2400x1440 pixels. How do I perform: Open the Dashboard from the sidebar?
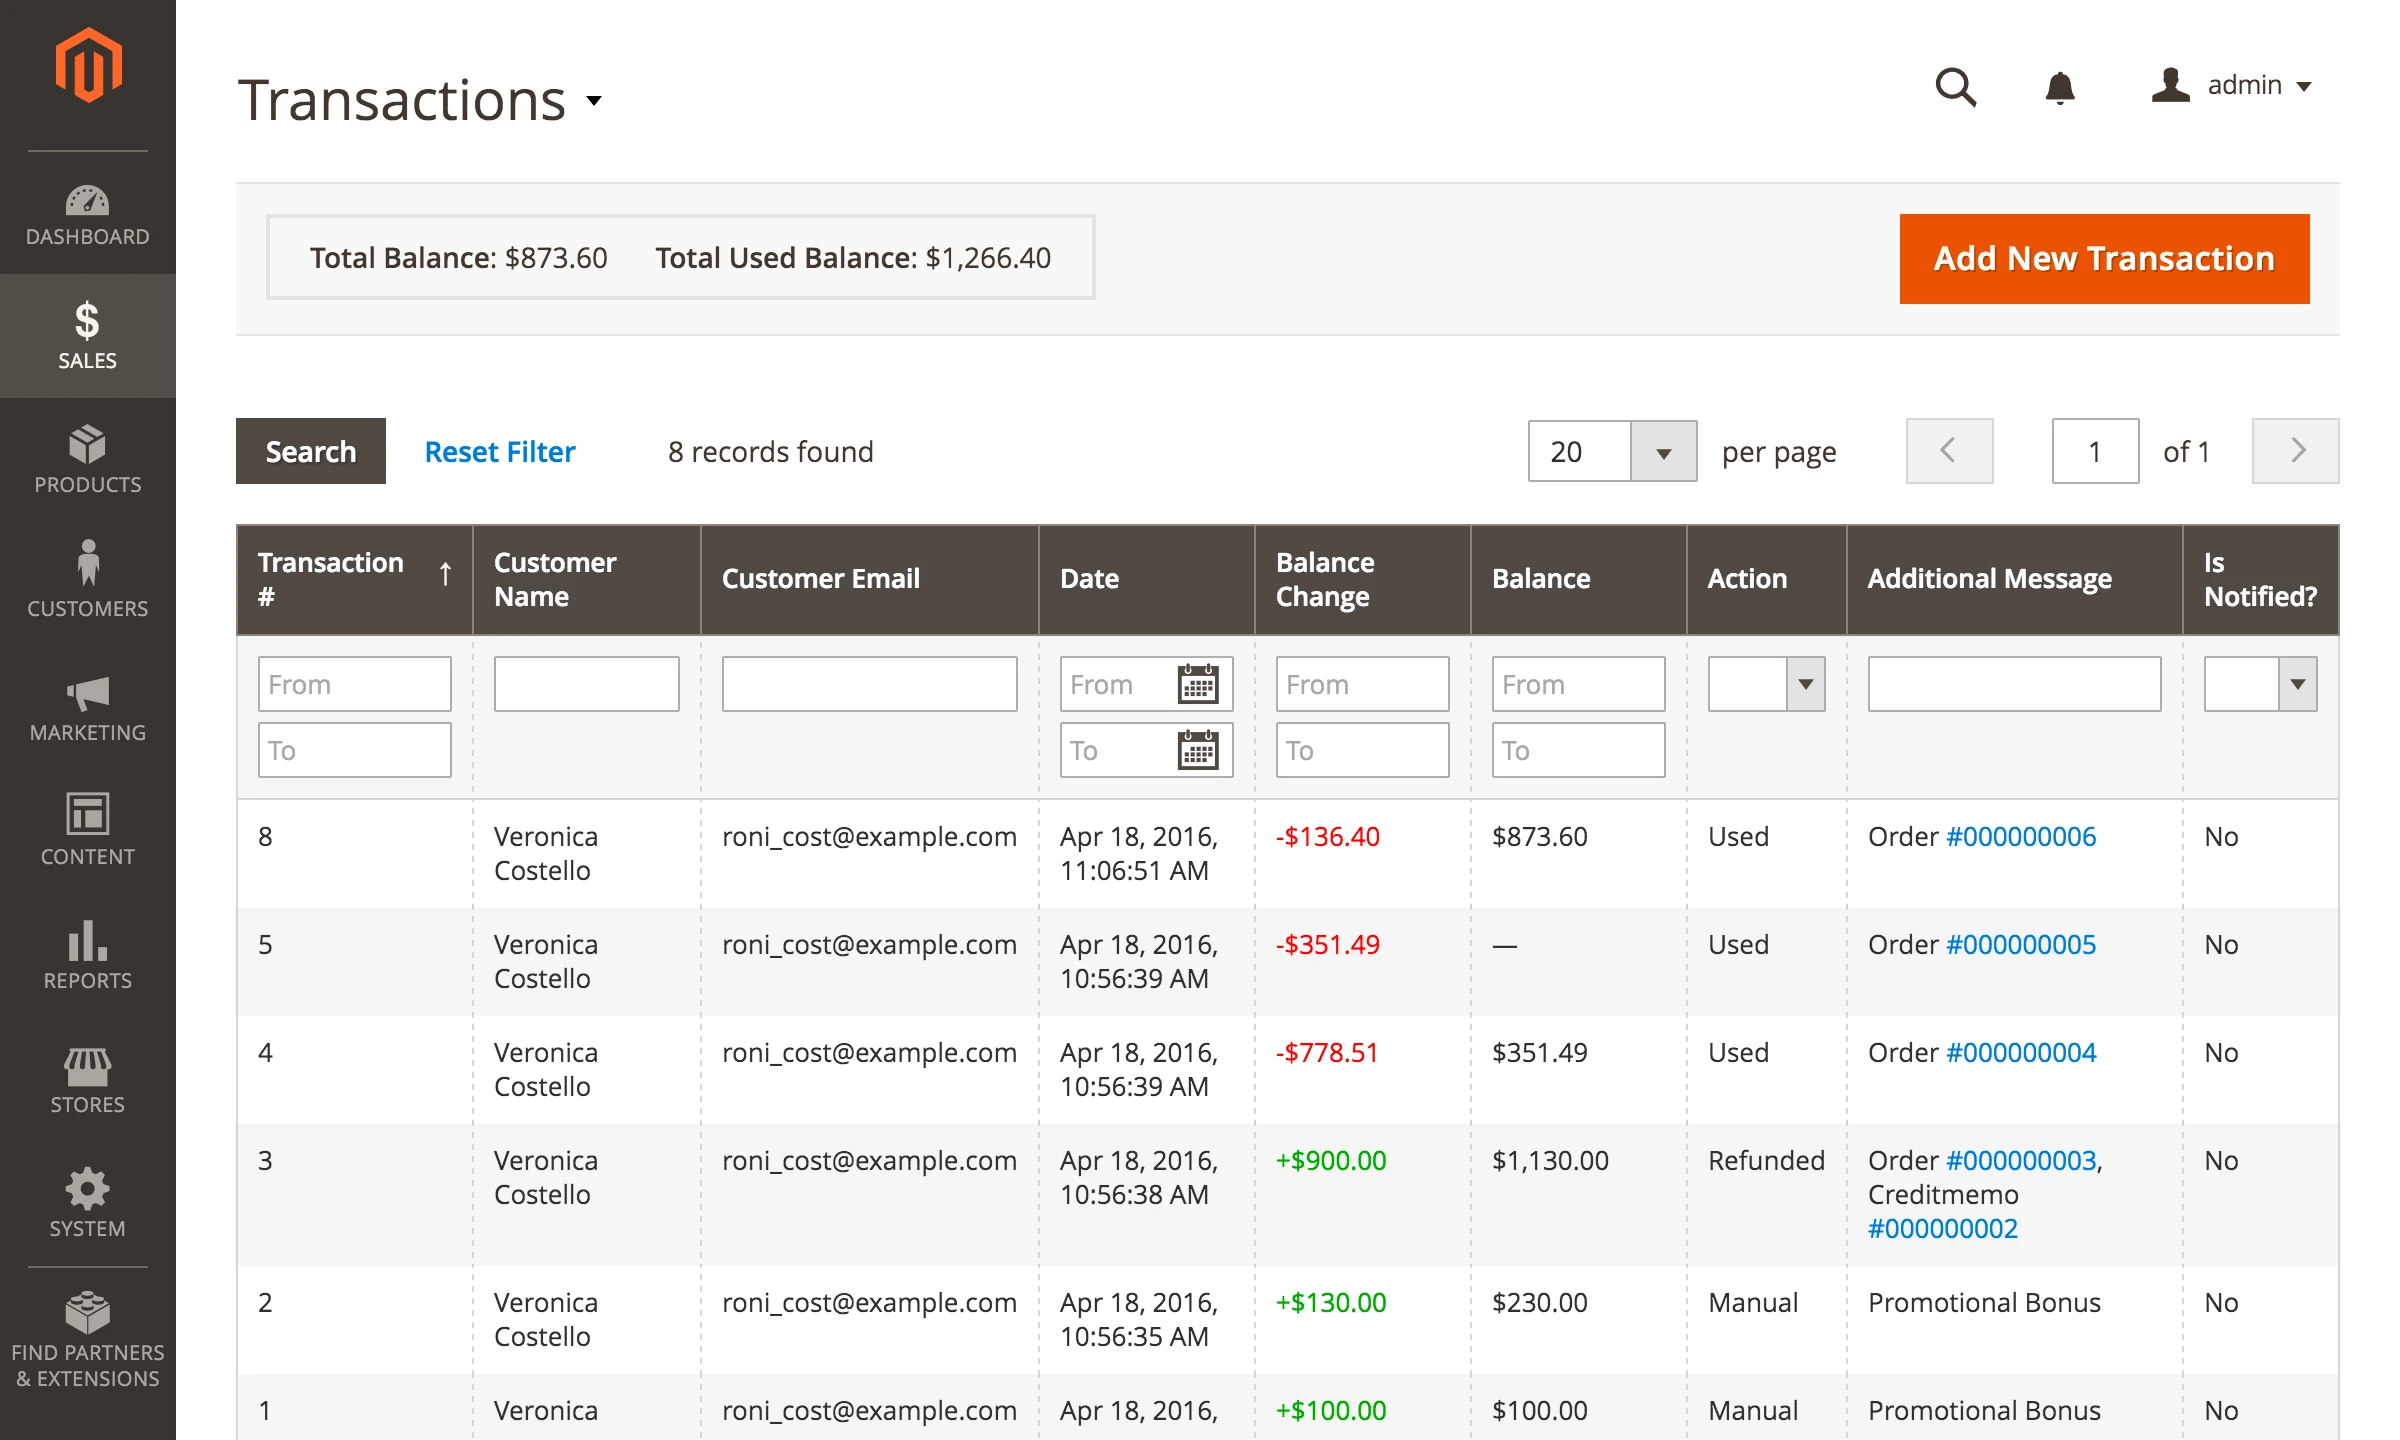pos(87,213)
